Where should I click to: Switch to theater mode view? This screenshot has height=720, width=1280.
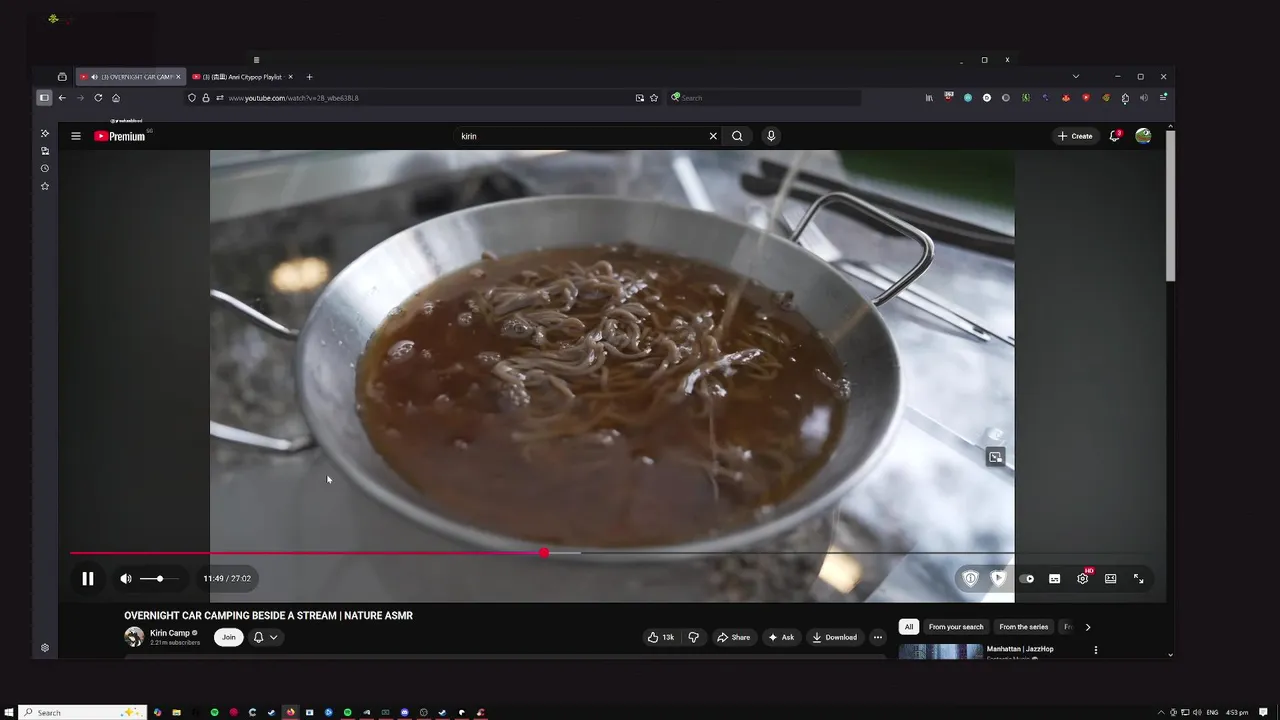1110,578
